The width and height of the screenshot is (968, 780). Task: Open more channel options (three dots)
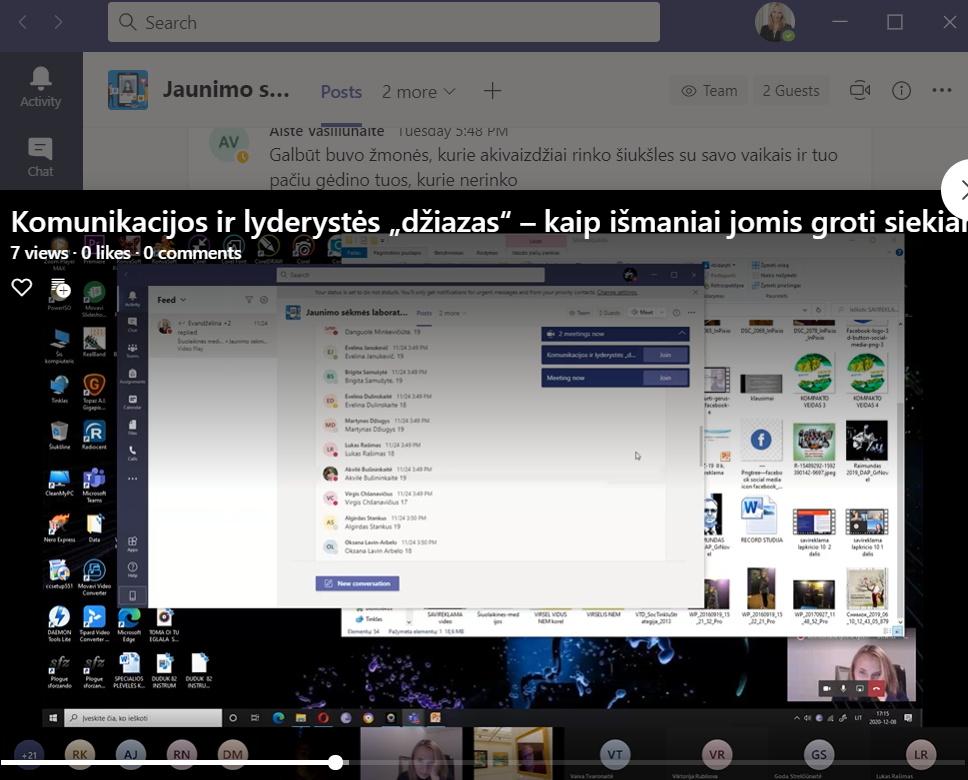941,90
